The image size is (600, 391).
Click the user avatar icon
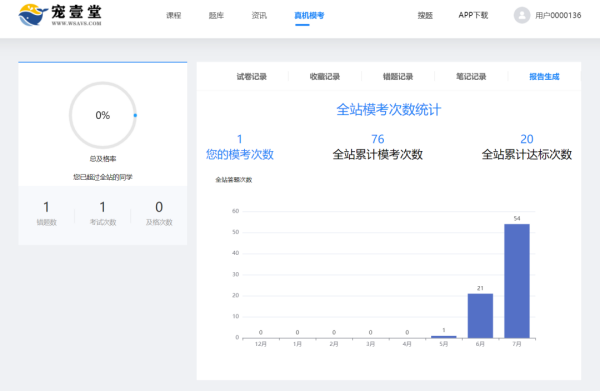pyautogui.click(x=522, y=15)
